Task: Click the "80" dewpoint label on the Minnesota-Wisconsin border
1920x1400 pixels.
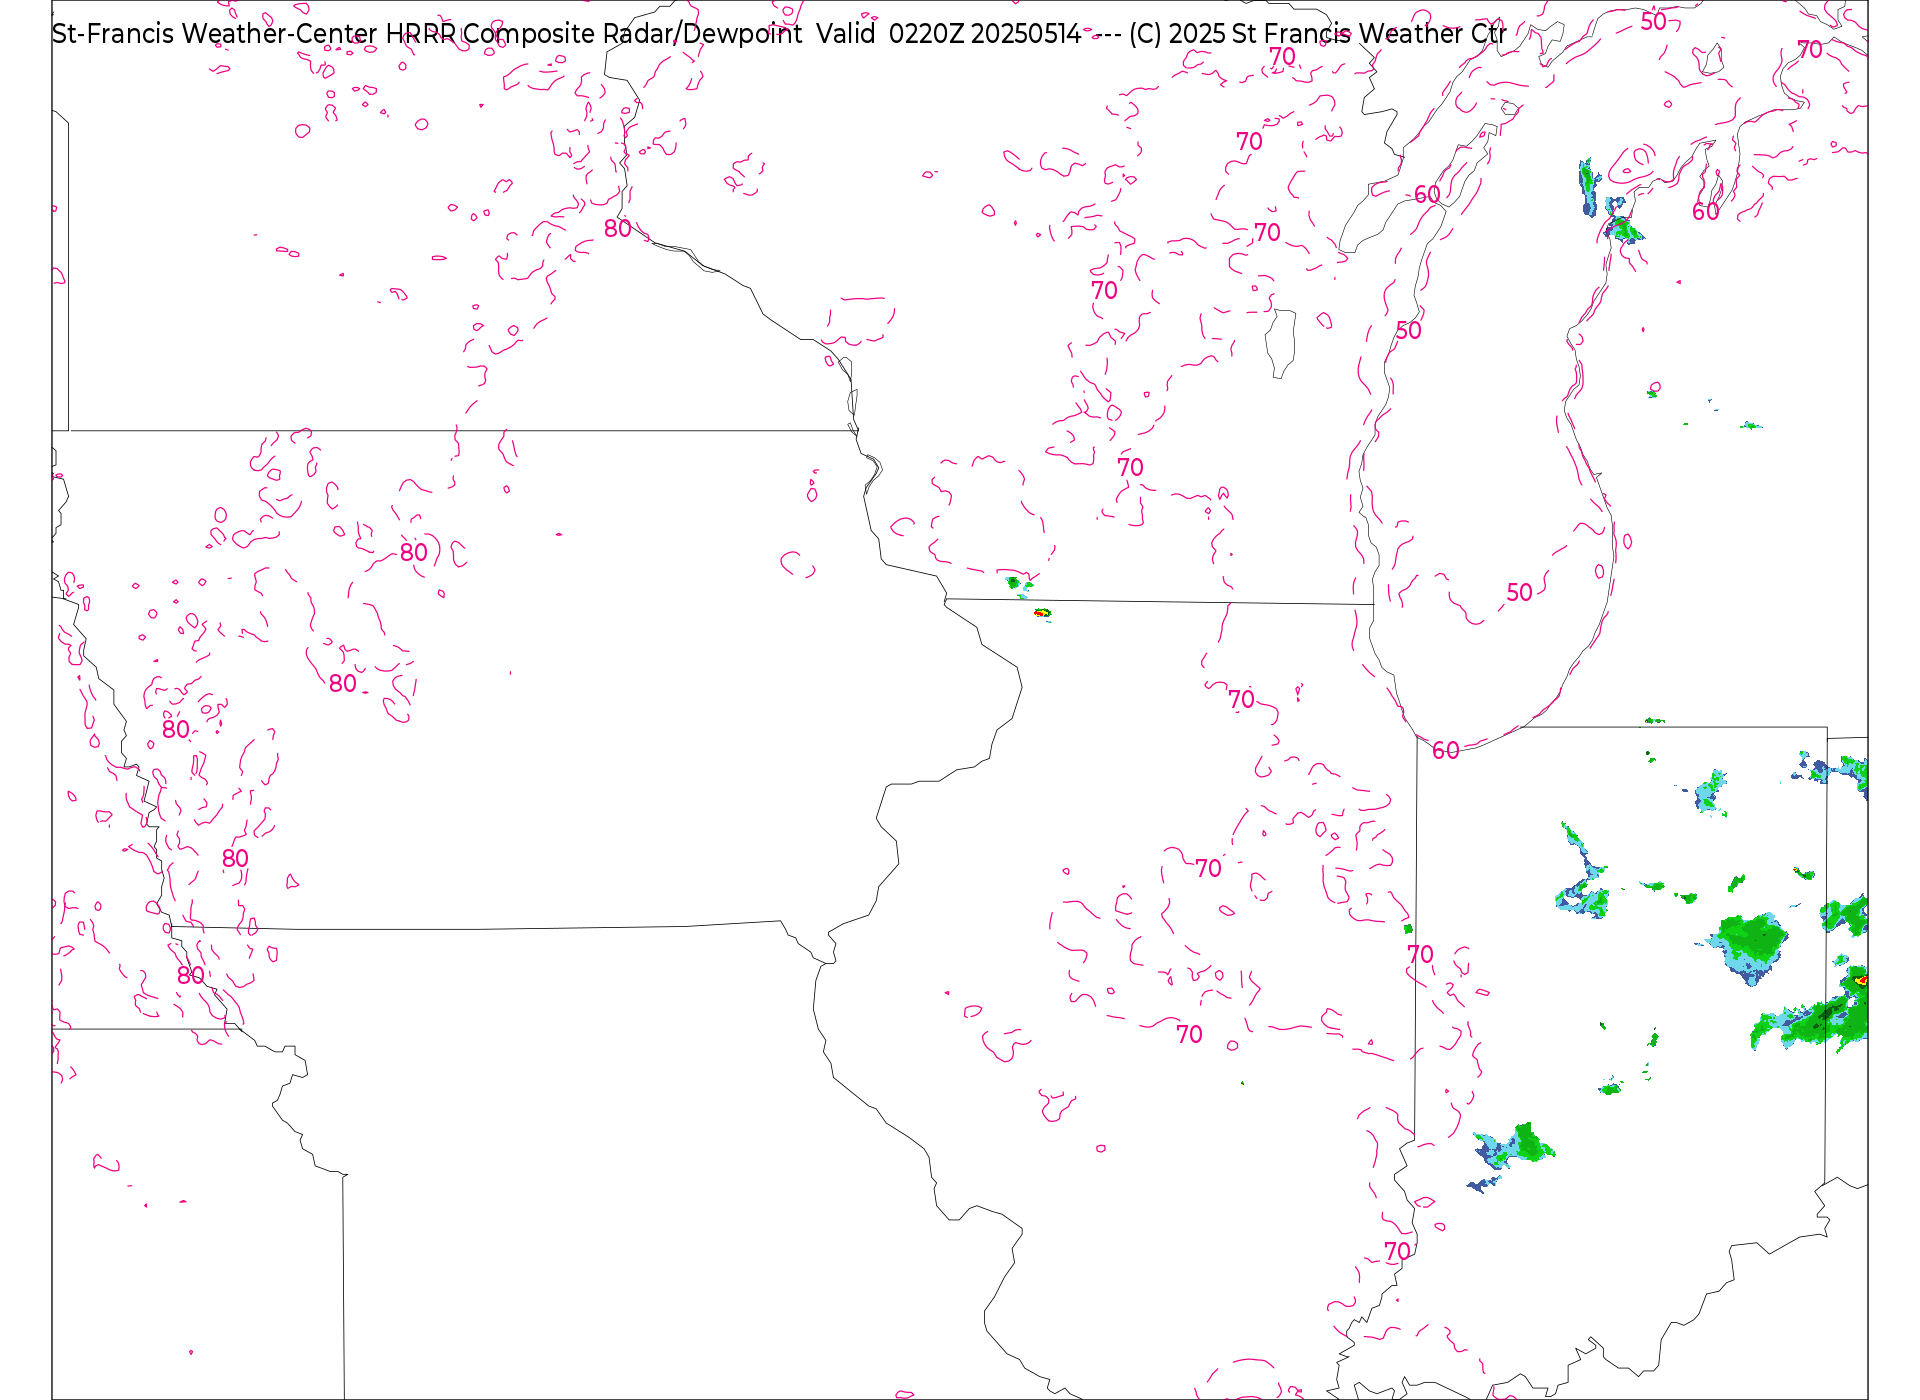Action: coord(618,228)
